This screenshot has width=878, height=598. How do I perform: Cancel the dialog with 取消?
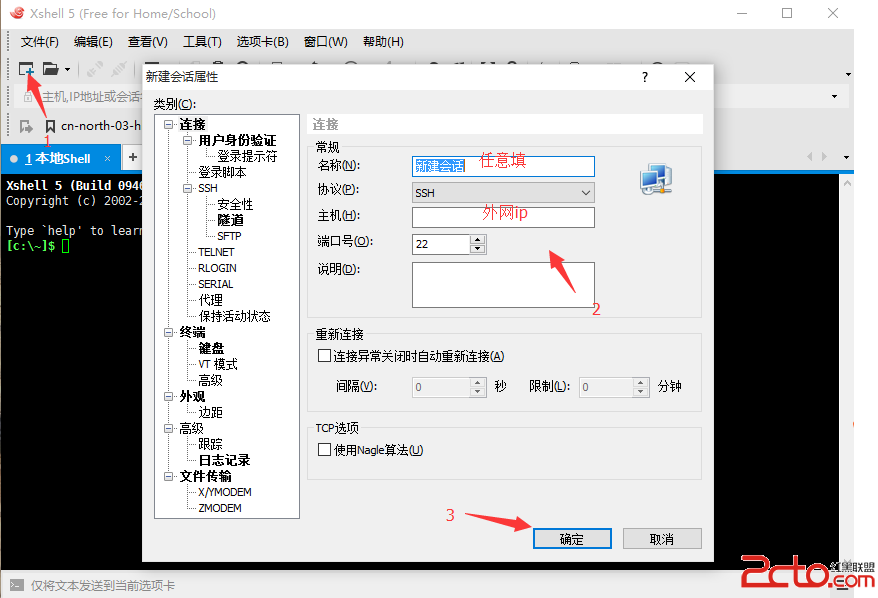(662, 539)
